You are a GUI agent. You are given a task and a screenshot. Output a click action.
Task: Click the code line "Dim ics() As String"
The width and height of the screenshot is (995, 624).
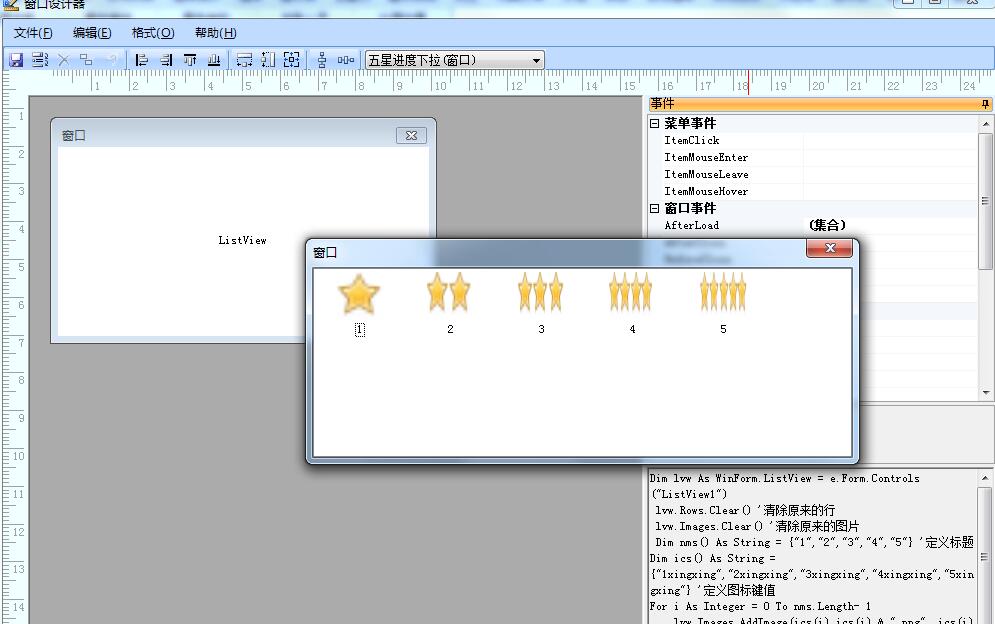(713, 559)
